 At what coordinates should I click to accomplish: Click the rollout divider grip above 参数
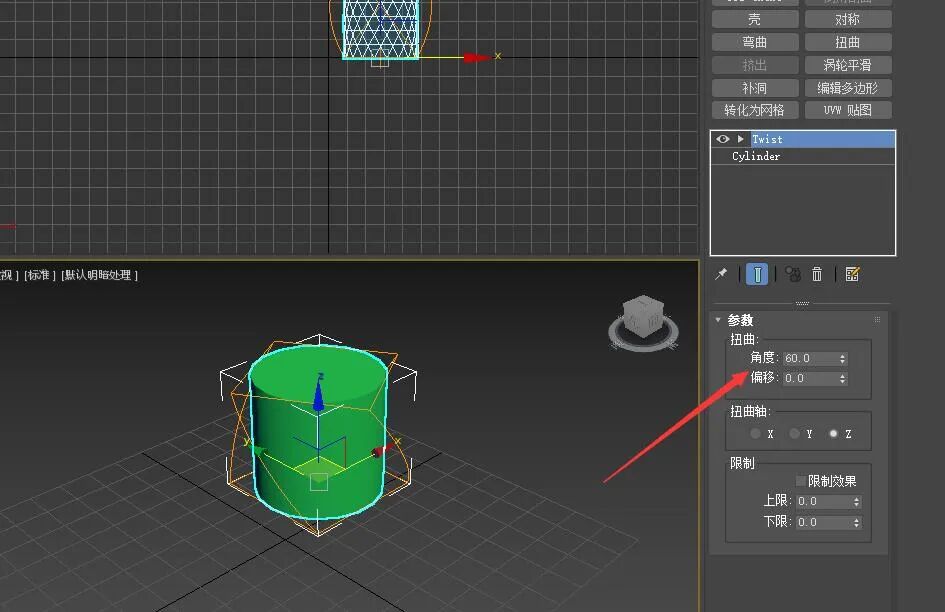click(802, 303)
